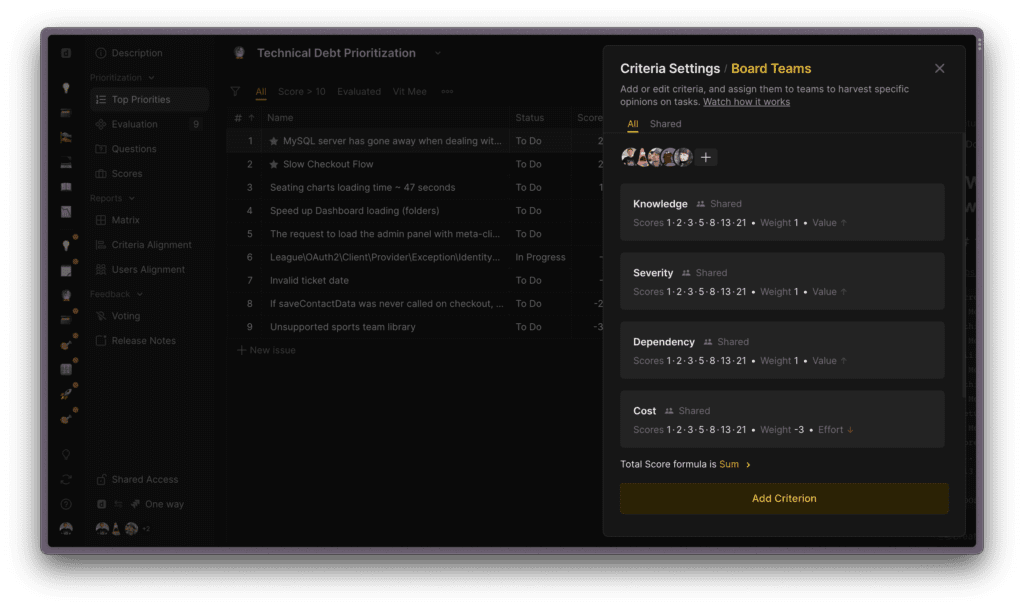Select the Vit Mee filter tab
Image resolution: width=1024 pixels, height=608 pixels.
(x=409, y=91)
